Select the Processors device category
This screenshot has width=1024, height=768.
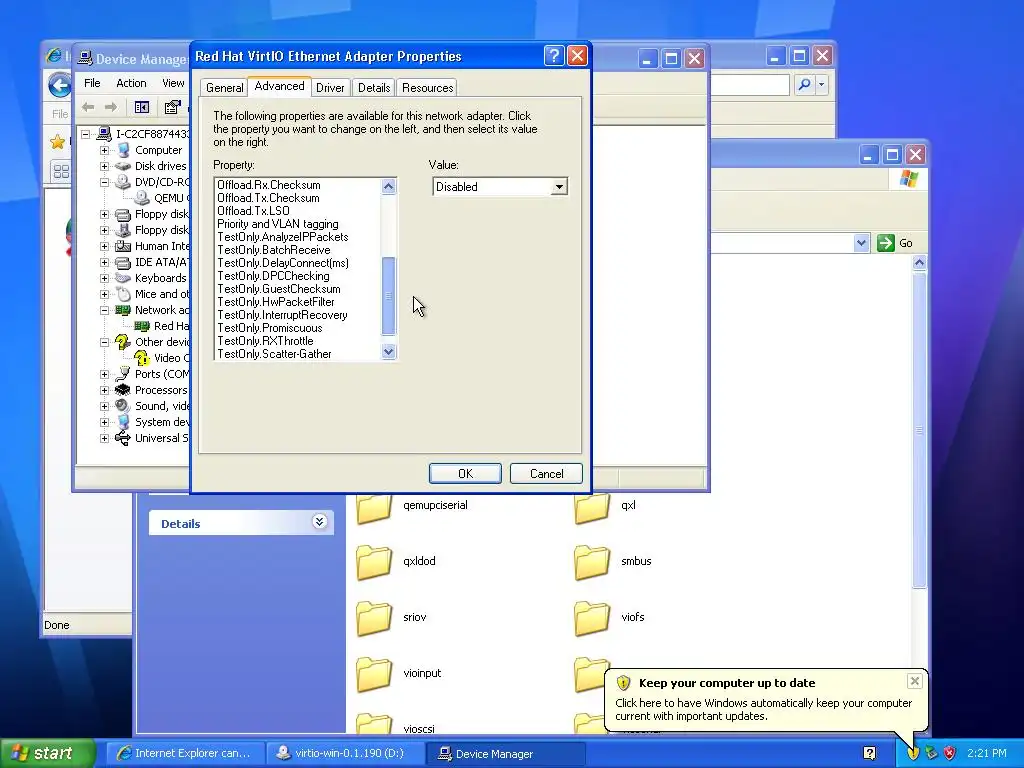[161, 390]
